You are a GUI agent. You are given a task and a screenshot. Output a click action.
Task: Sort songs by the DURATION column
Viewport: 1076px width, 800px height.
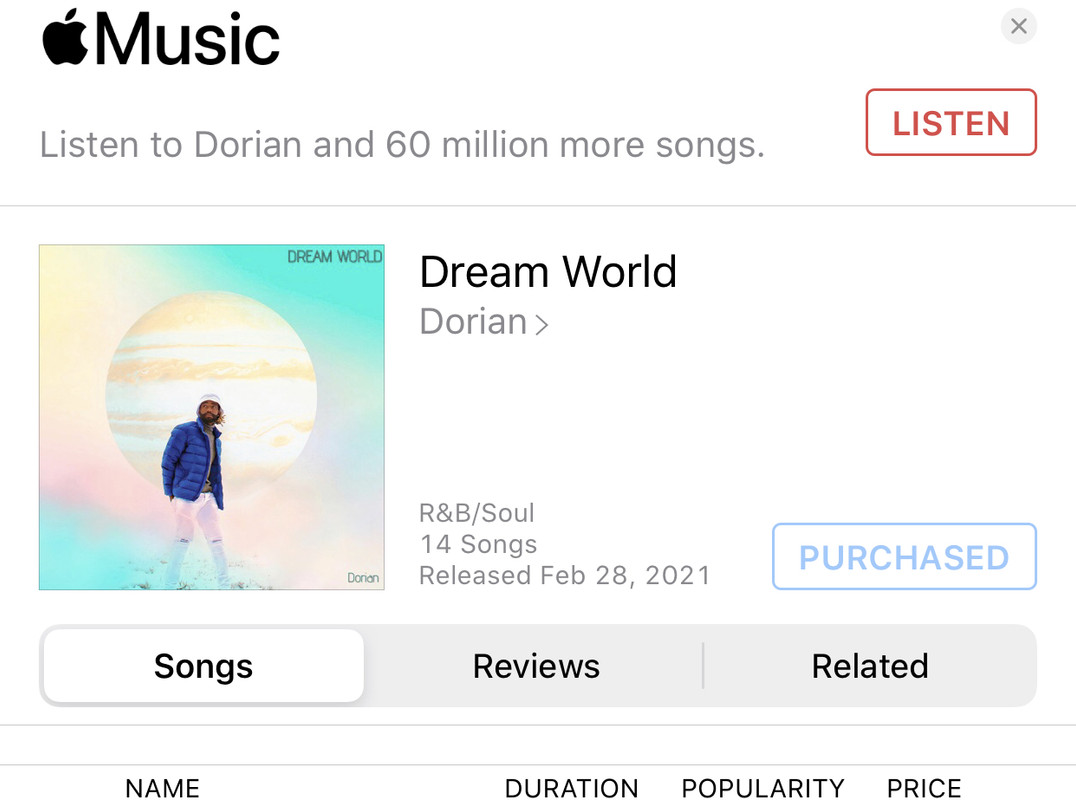(x=572, y=788)
